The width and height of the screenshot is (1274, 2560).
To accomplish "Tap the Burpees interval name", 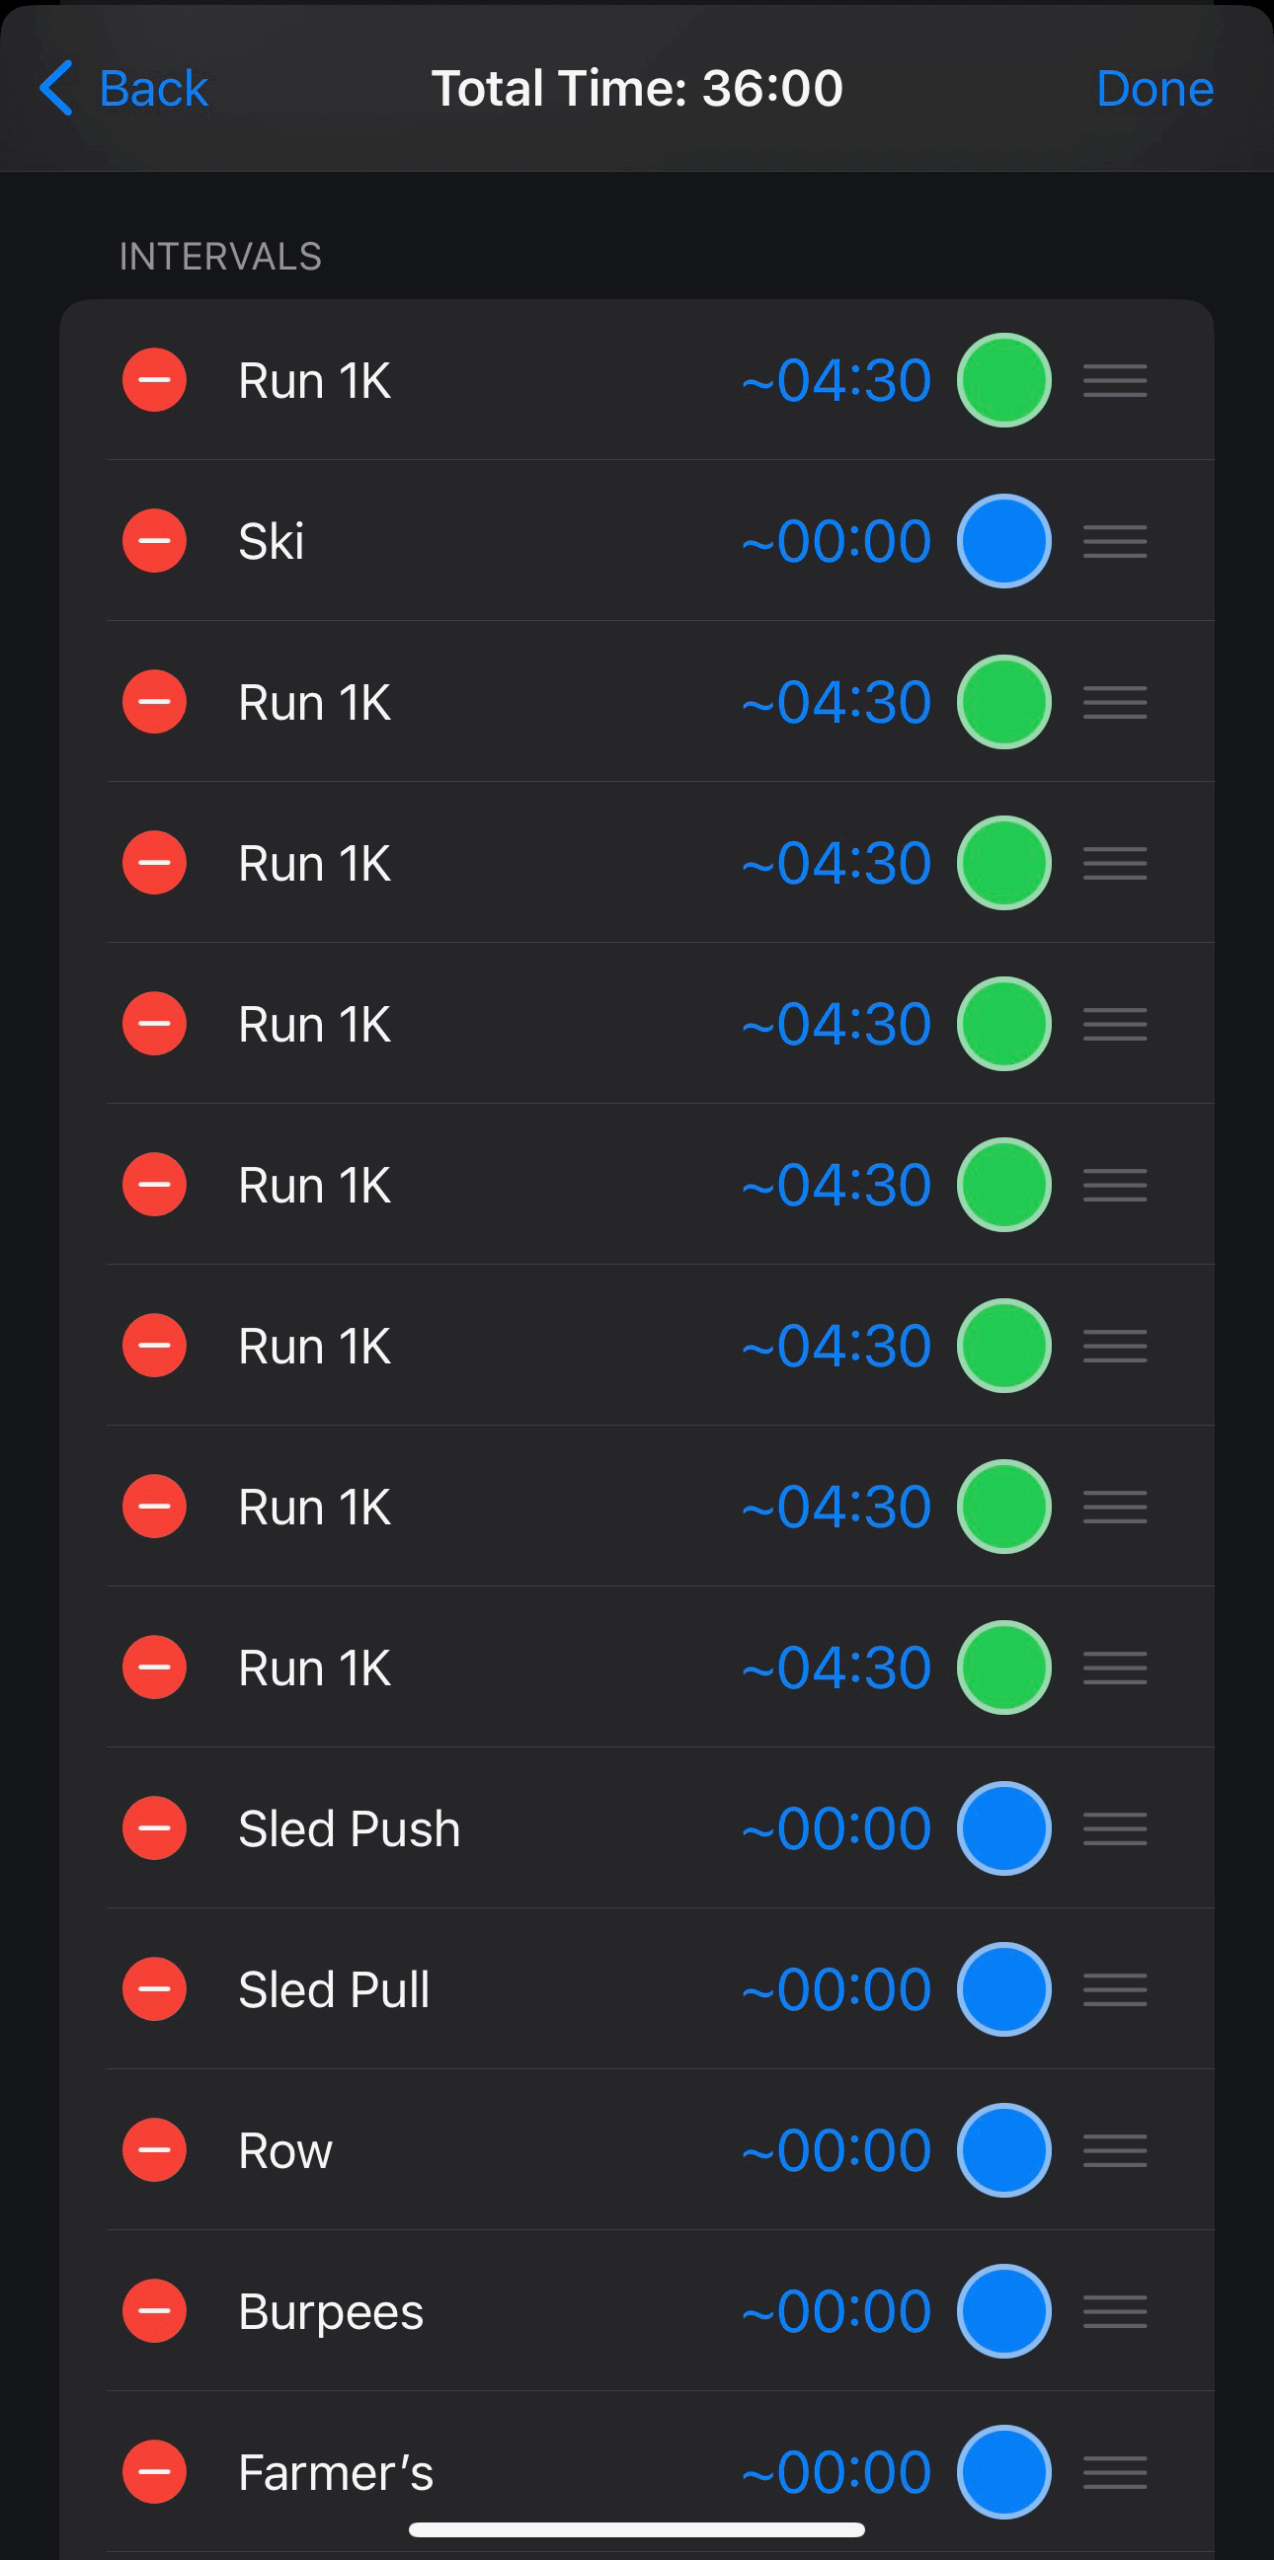I will click(331, 2311).
